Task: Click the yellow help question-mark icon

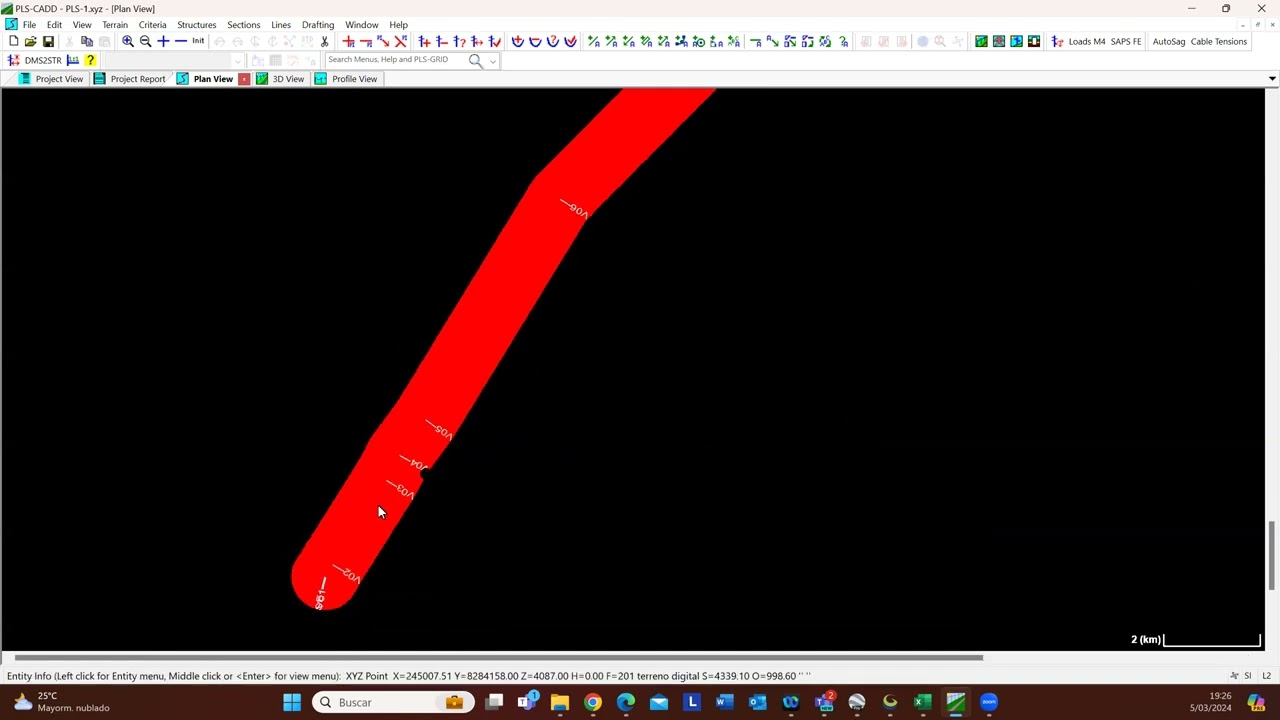Action: [90, 60]
